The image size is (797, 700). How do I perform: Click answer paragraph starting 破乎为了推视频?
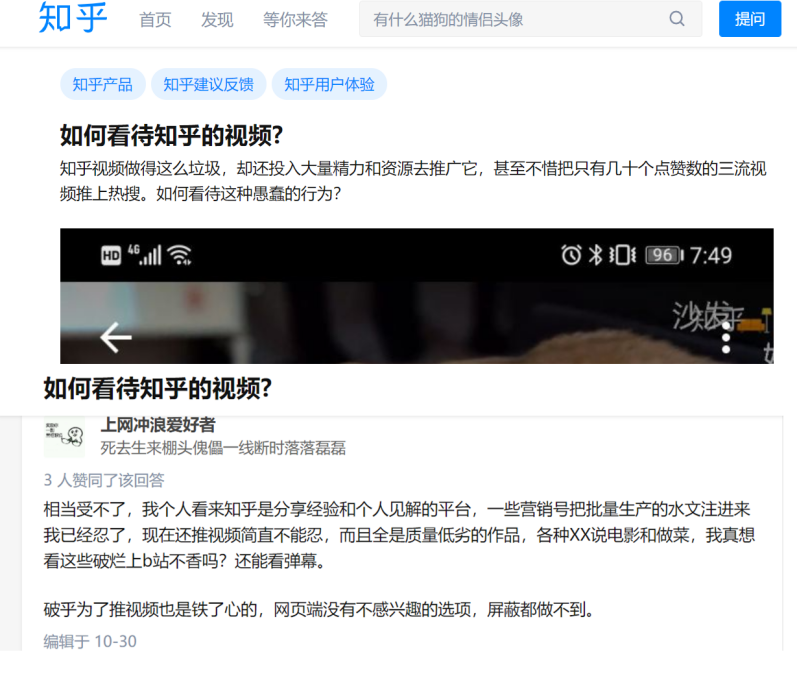(319, 609)
